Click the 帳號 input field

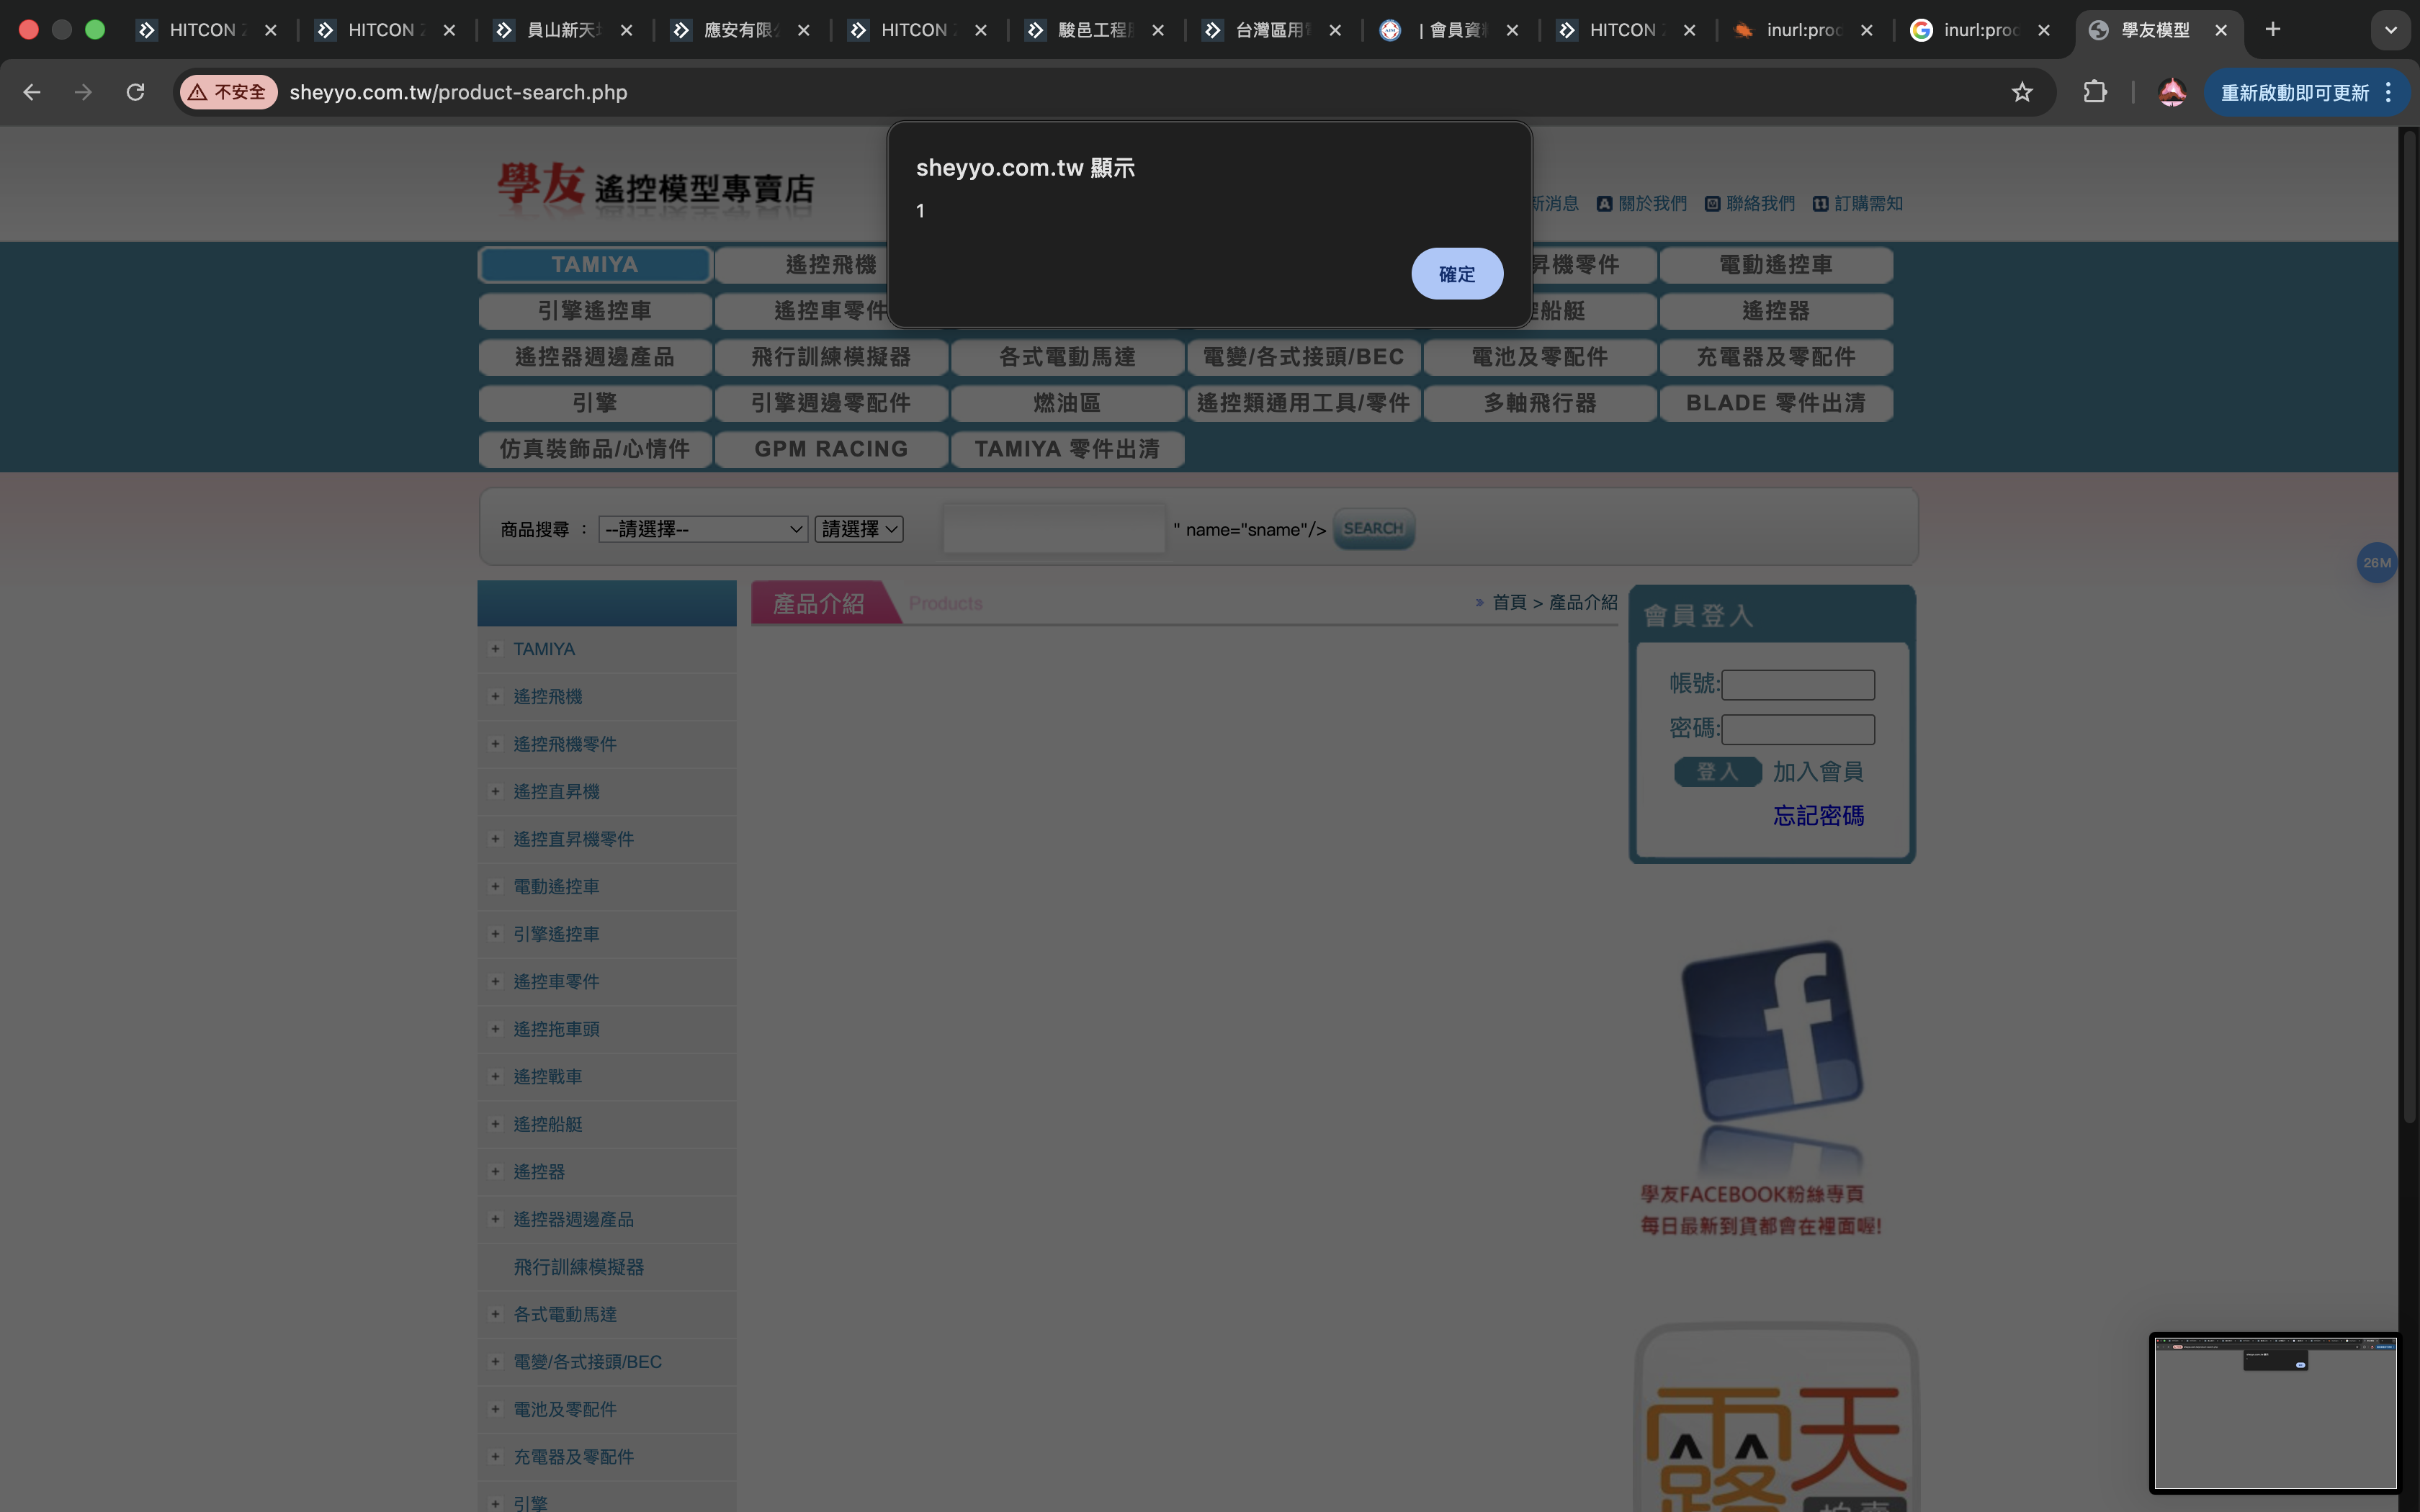[x=1797, y=685]
